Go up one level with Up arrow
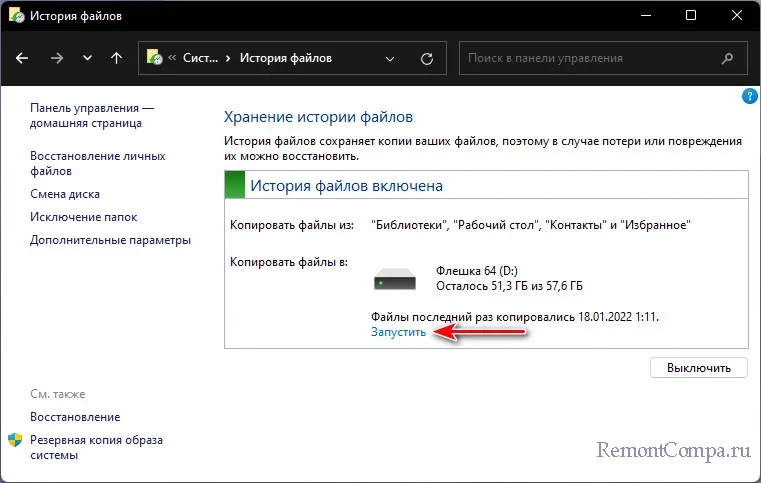761x483 pixels. click(116, 58)
